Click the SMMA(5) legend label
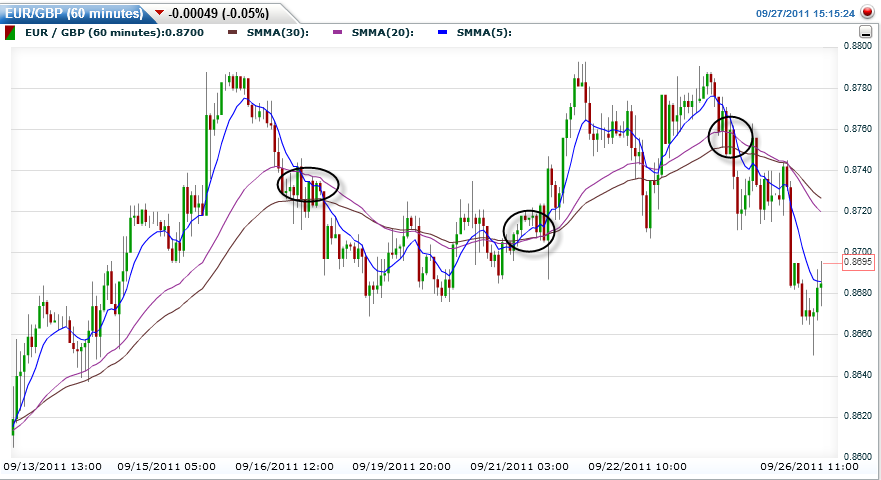 point(484,33)
